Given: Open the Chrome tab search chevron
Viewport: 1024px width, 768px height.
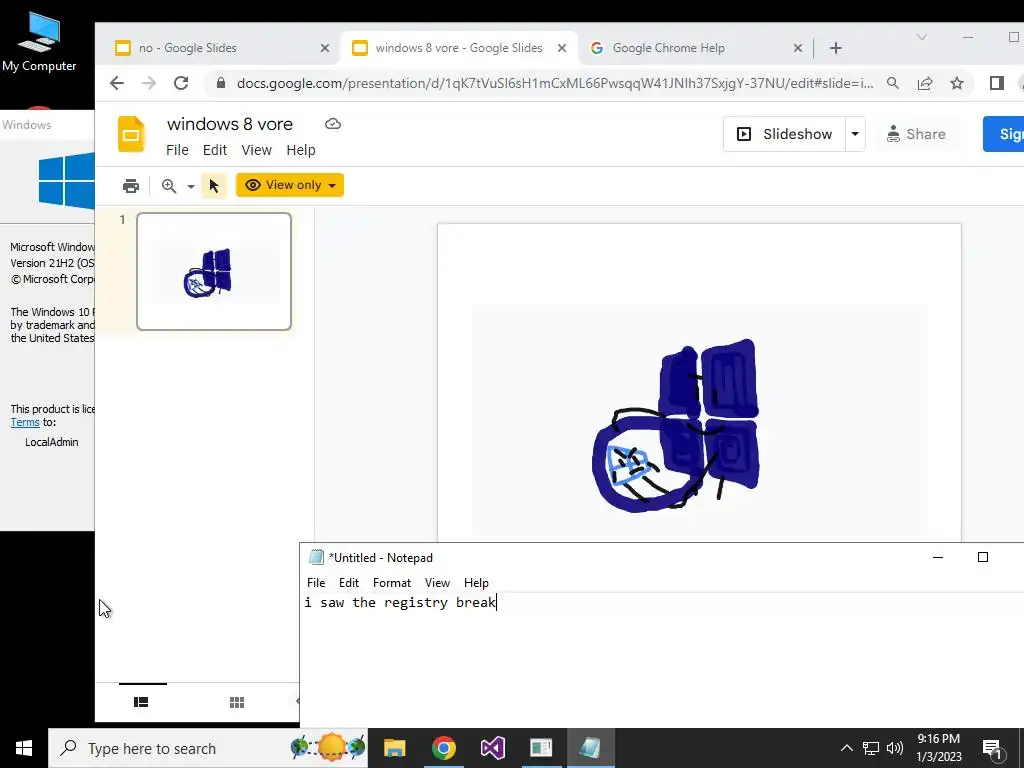Looking at the screenshot, I should tap(921, 37).
